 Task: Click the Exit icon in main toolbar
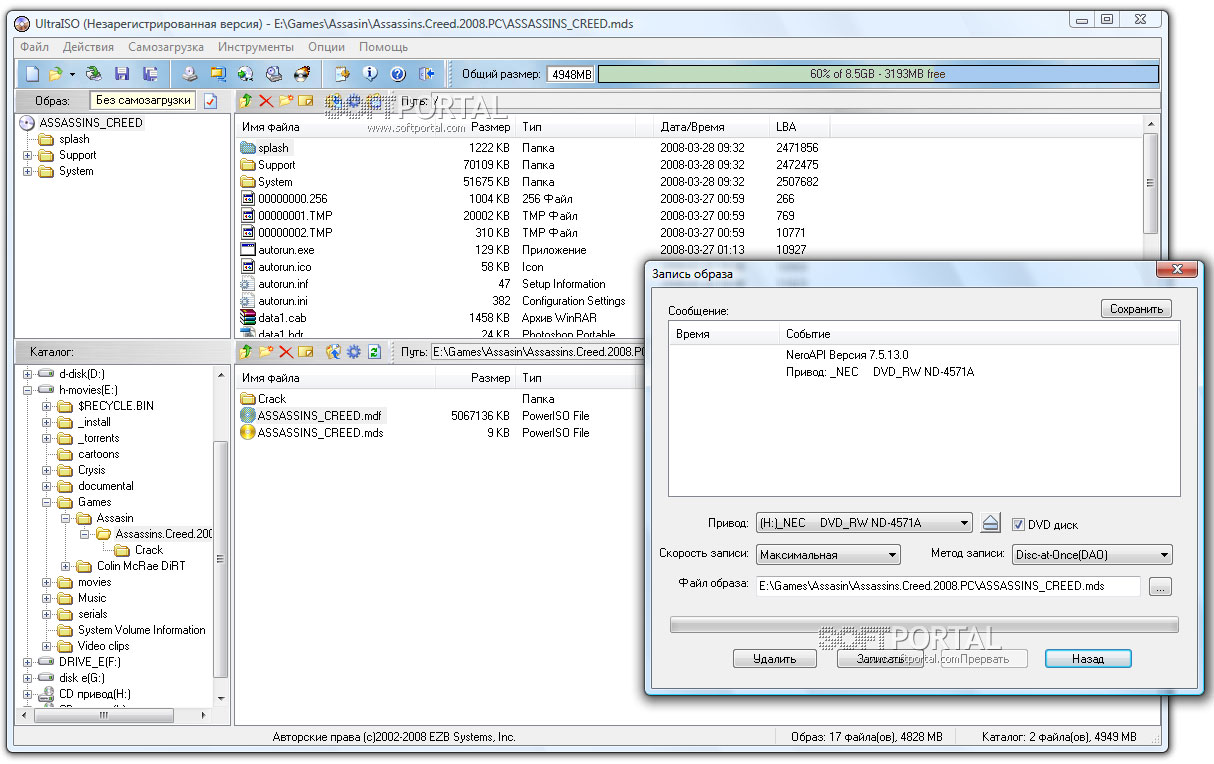pos(426,74)
